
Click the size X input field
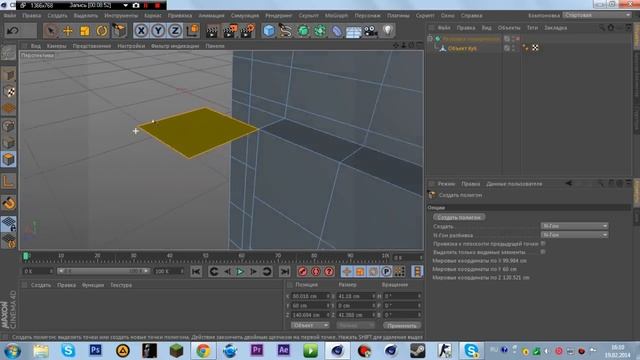(x=356, y=296)
